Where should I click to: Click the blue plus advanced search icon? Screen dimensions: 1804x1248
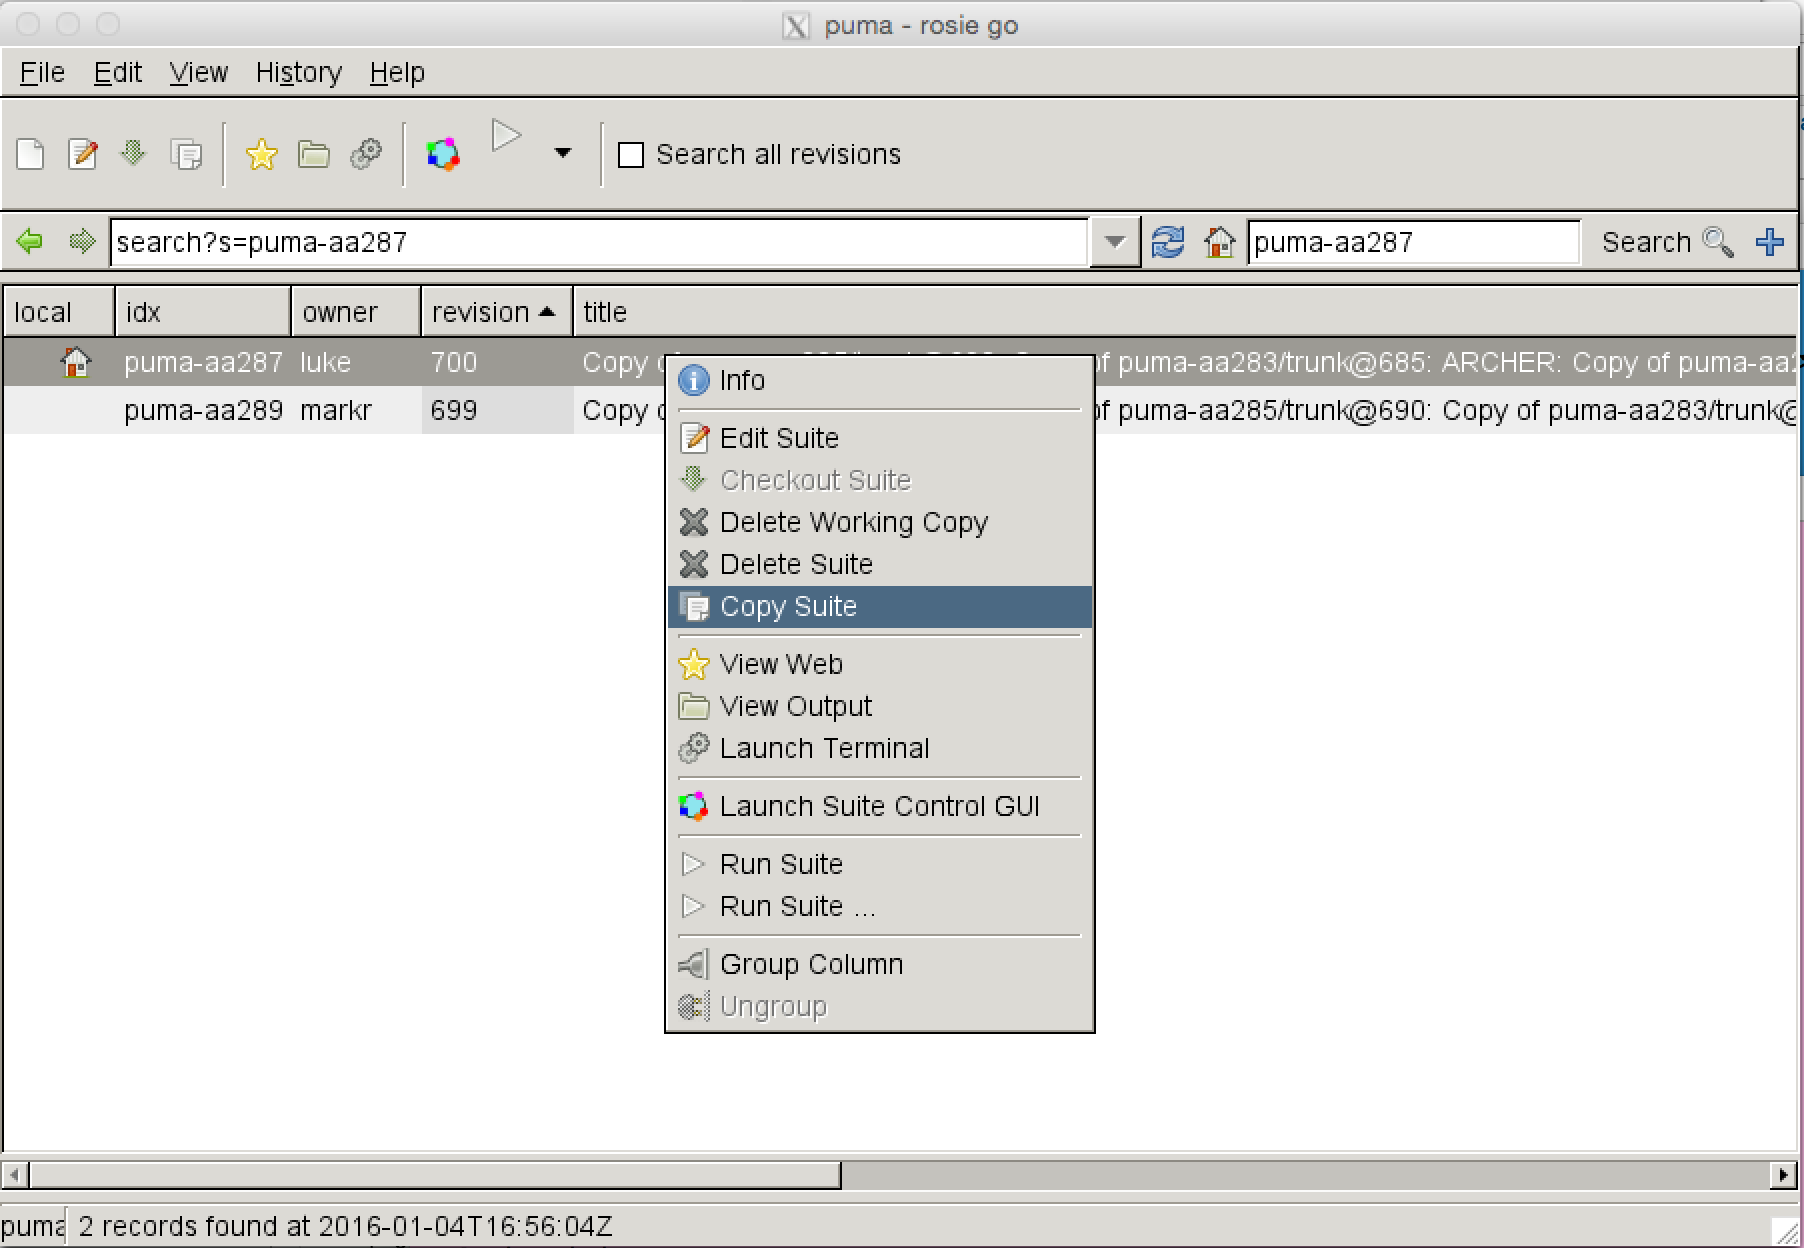coord(1770,242)
